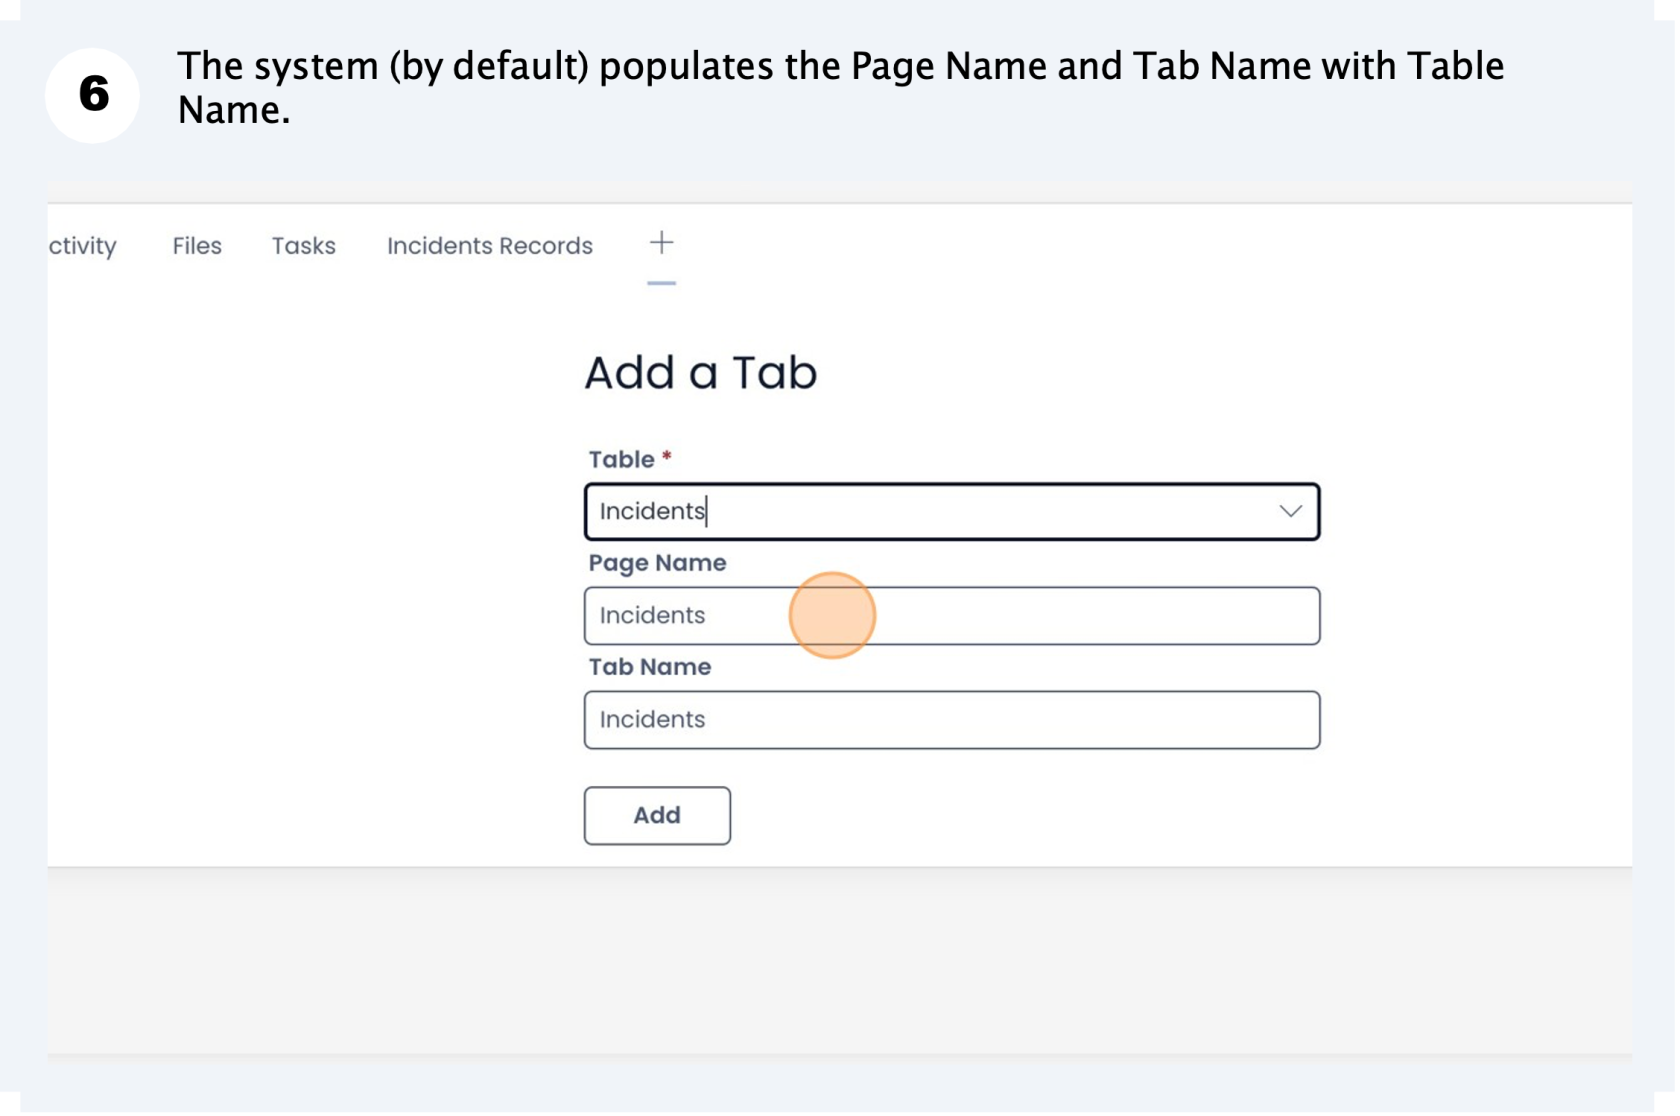The image size is (1680, 1116).
Task: Click the Add button
Action: (658, 817)
